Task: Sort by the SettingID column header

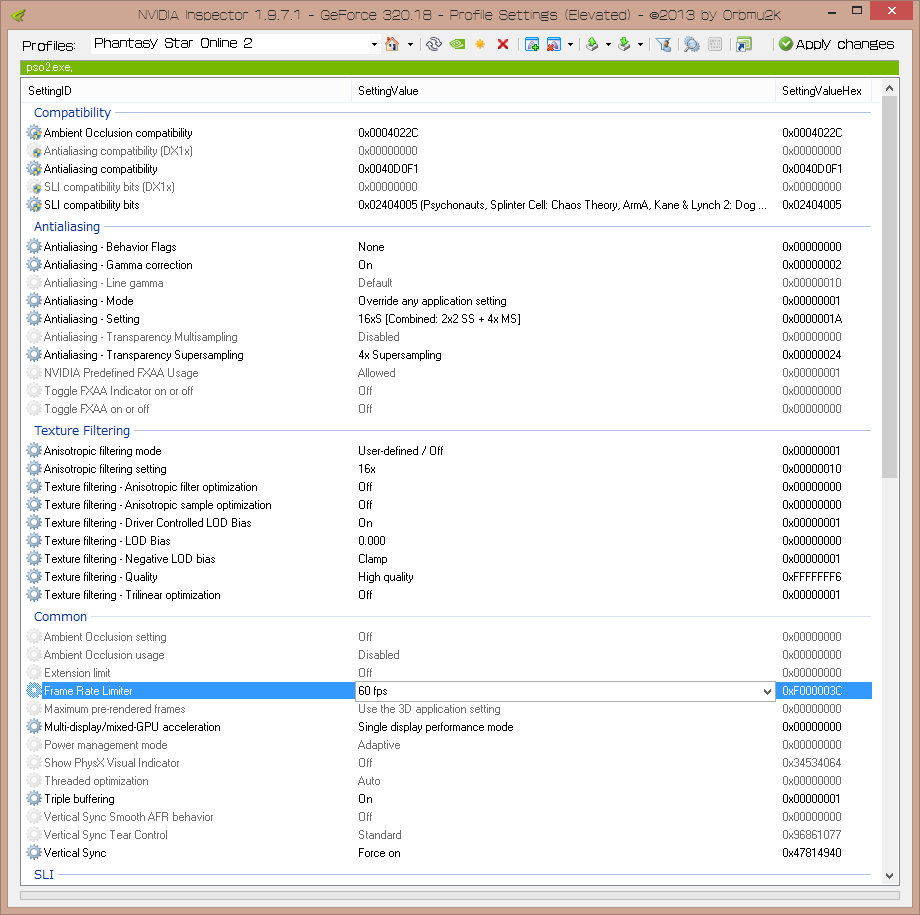Action: click(187, 91)
